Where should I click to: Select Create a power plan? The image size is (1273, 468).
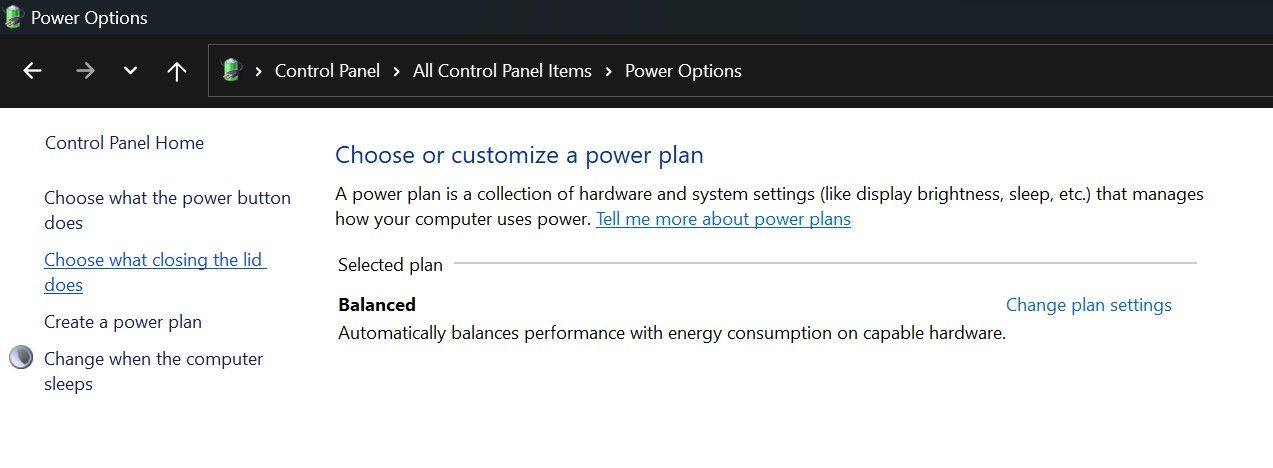tap(123, 322)
